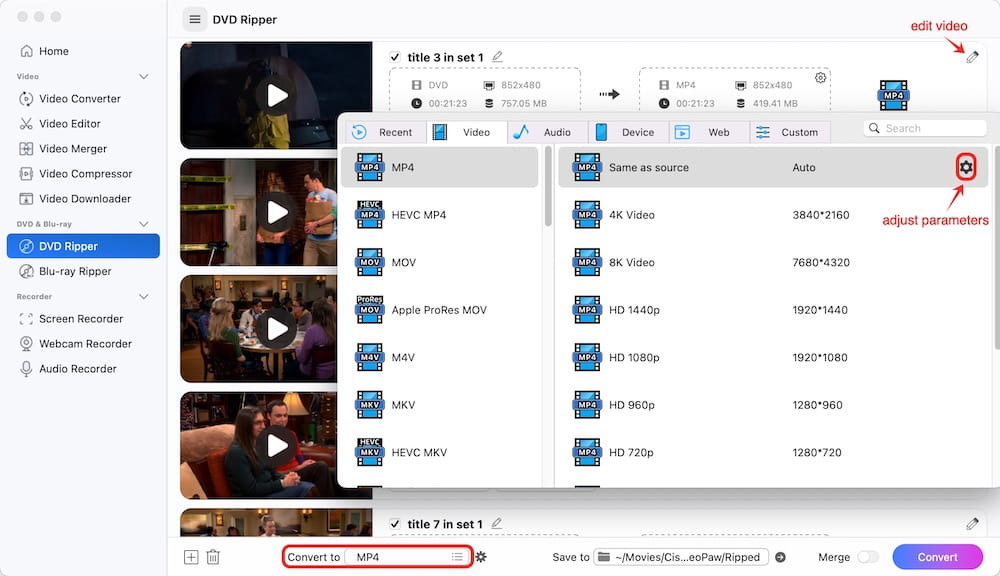
Task: Collapse the Video sidebar section
Action: coord(143,77)
